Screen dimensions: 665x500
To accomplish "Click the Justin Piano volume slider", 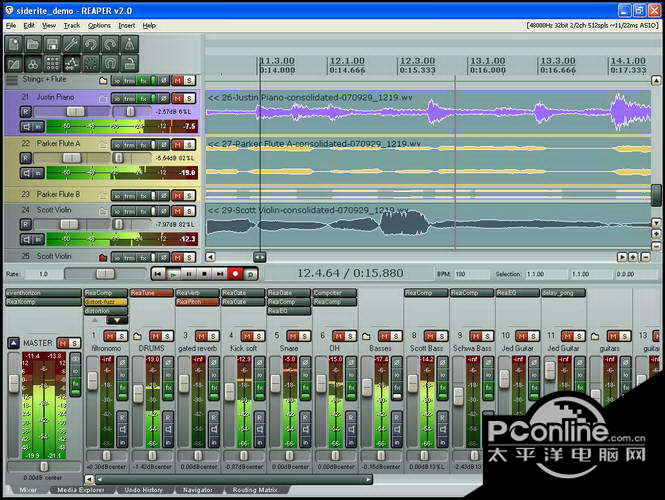I will click(x=77, y=112).
